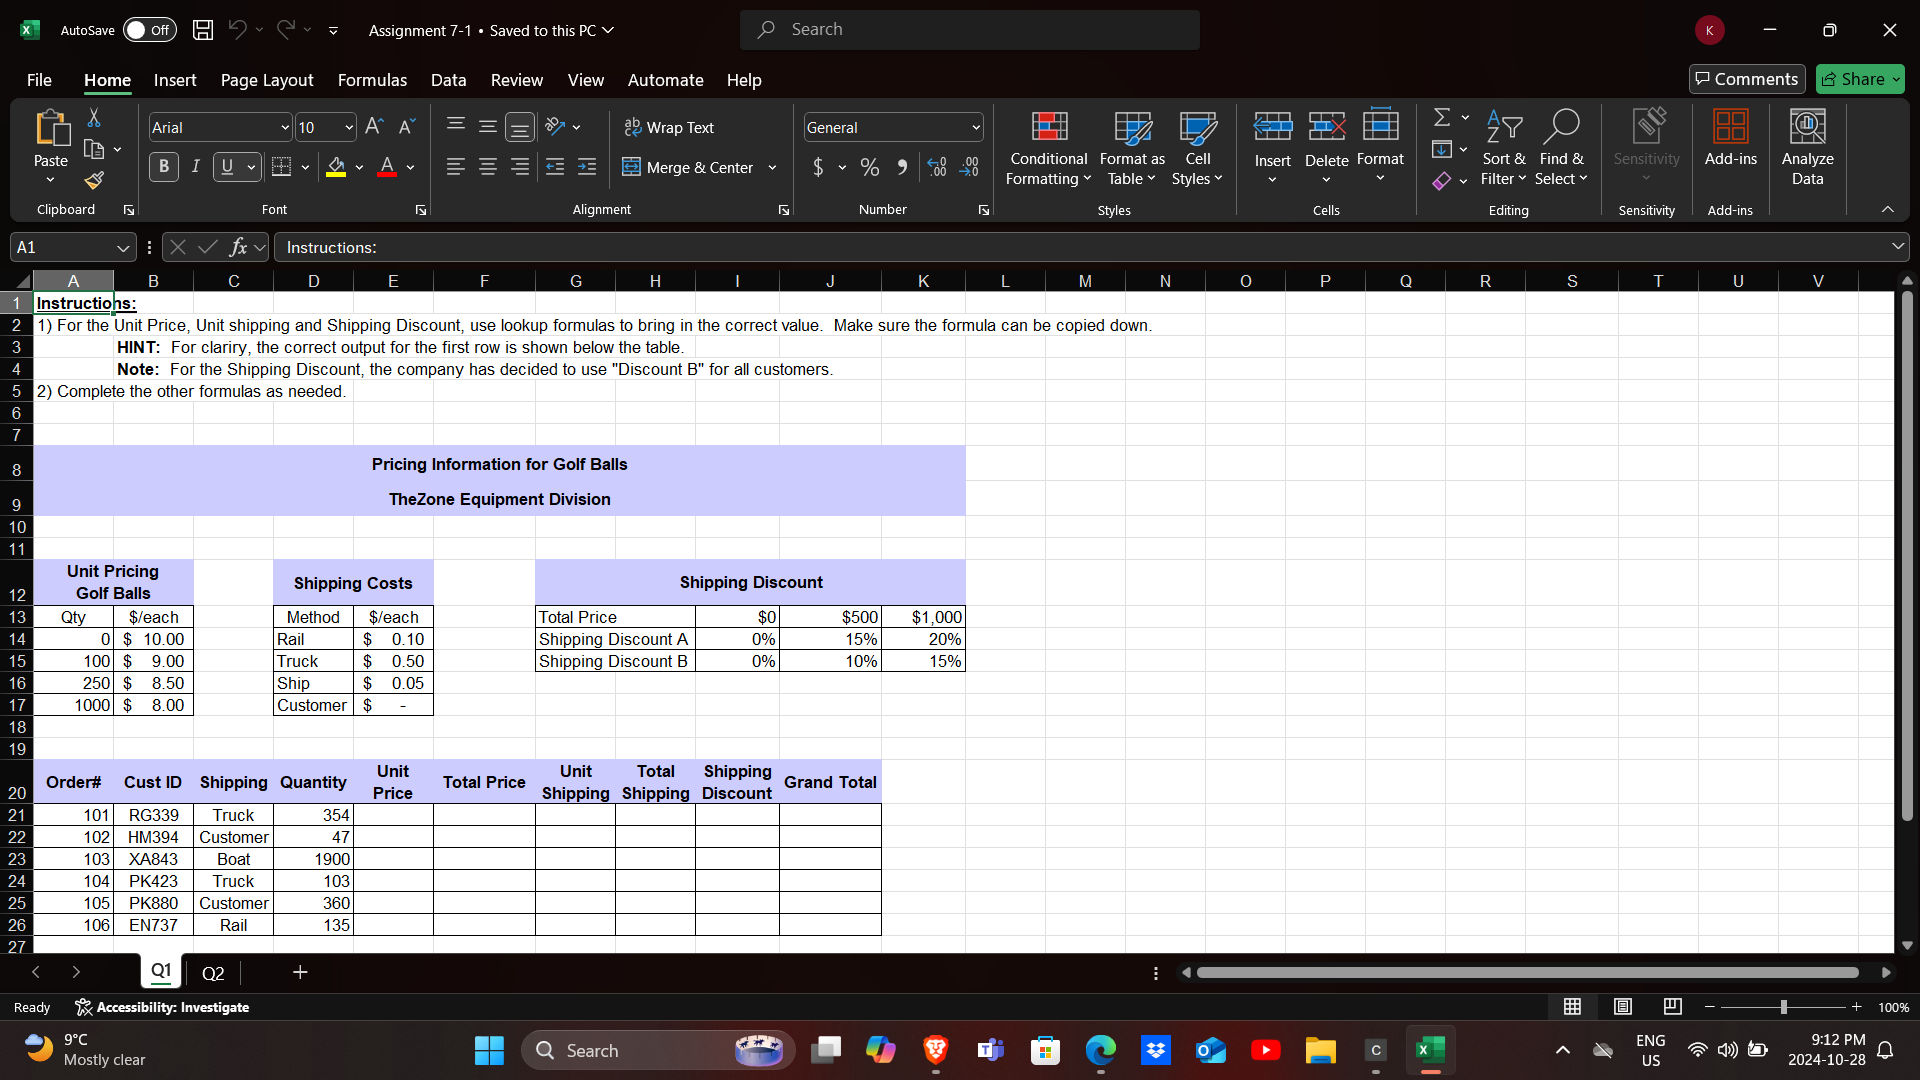
Task: Click the Cut scissors icon
Action: (x=94, y=118)
